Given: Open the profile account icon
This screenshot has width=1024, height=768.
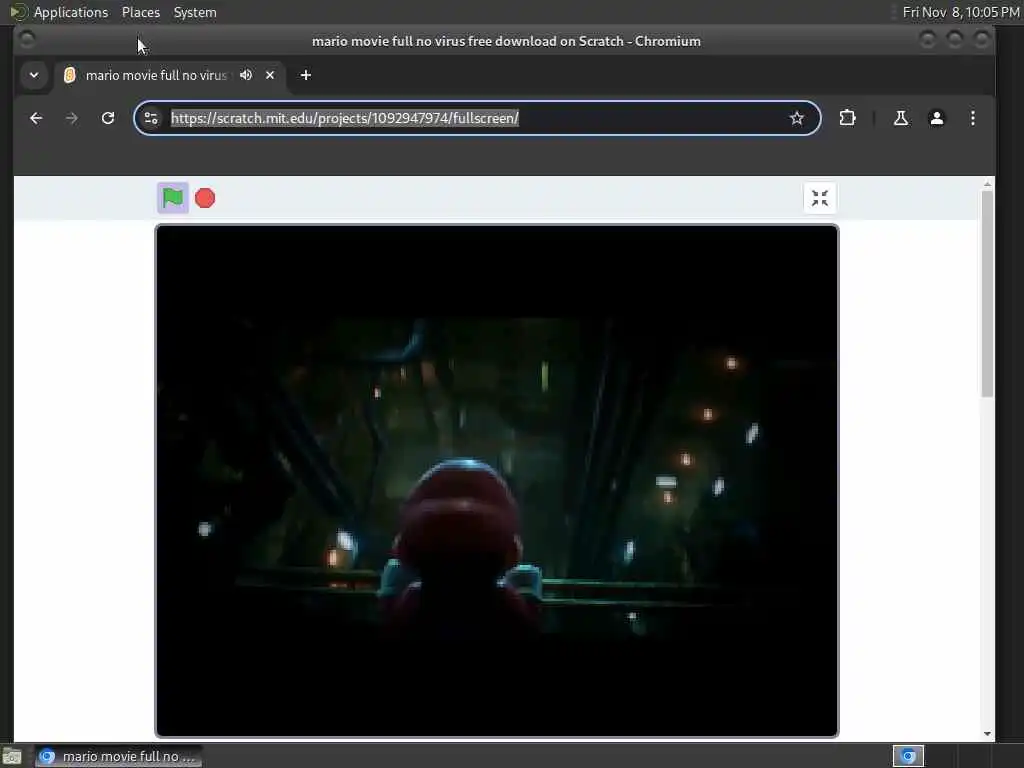Looking at the screenshot, I should click(936, 118).
